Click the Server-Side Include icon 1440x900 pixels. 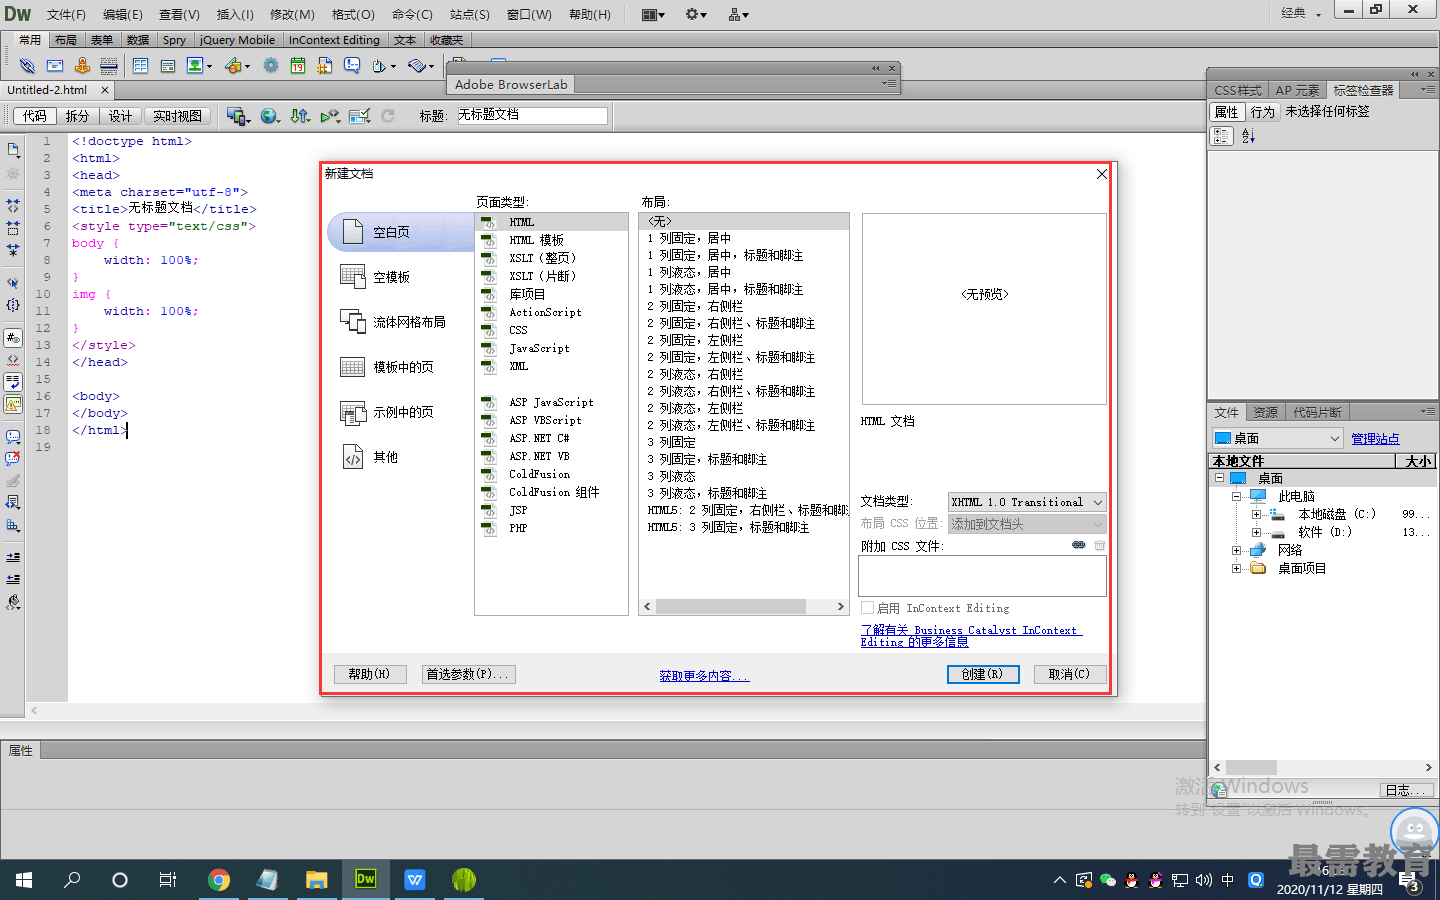click(x=325, y=65)
